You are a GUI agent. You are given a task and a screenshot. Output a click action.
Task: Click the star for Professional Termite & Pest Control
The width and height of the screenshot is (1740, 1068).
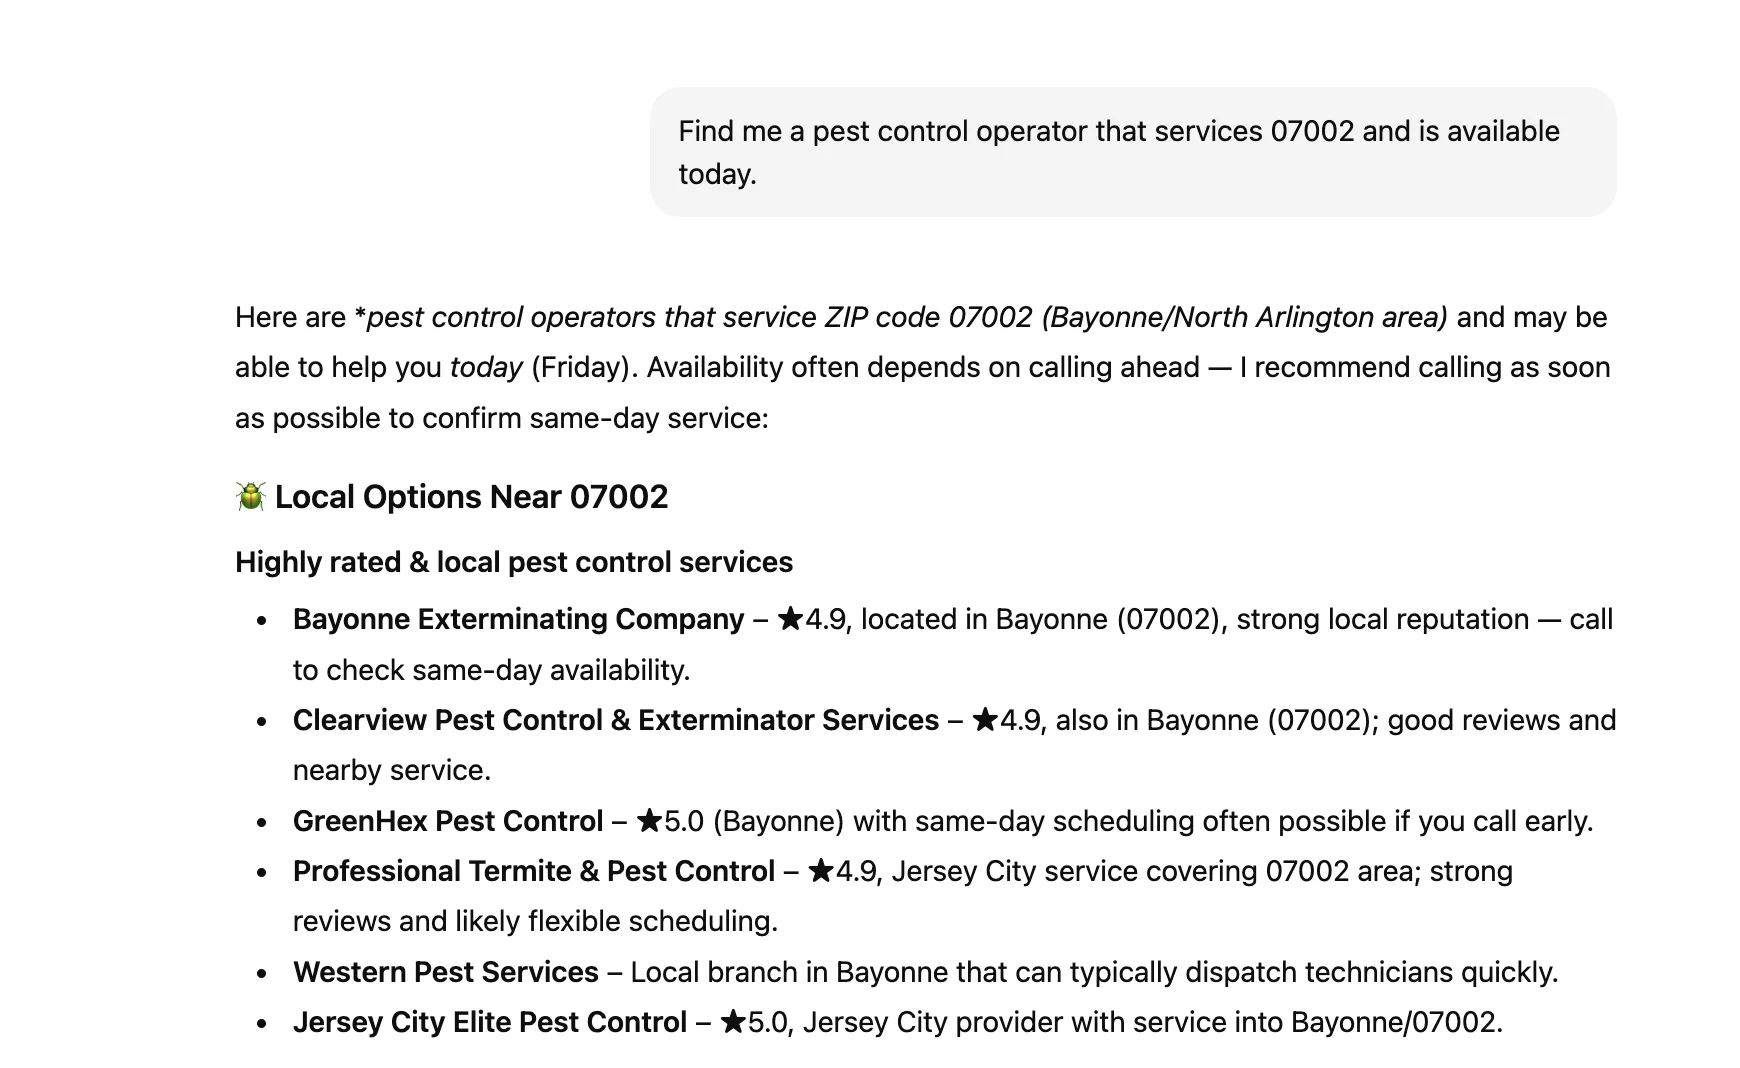(820, 871)
